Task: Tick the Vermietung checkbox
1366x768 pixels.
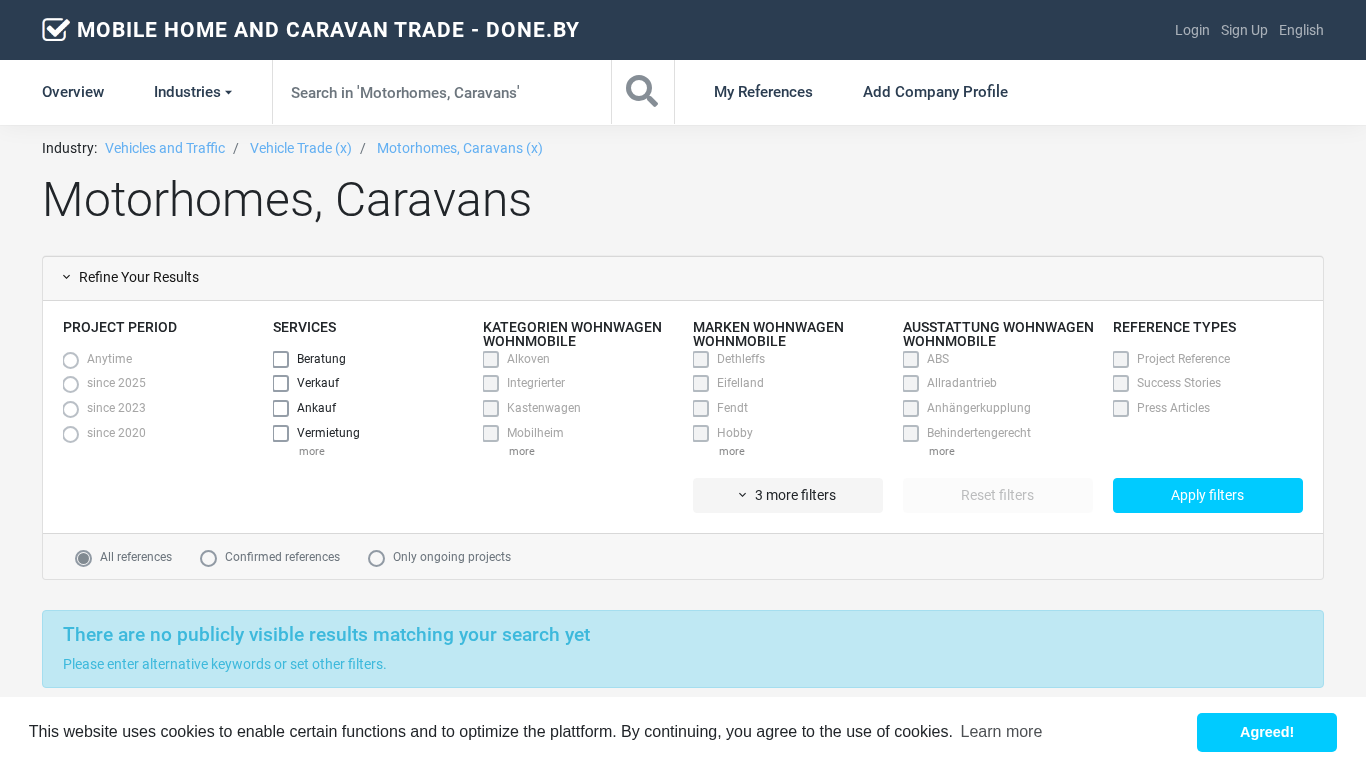Action: [281, 434]
